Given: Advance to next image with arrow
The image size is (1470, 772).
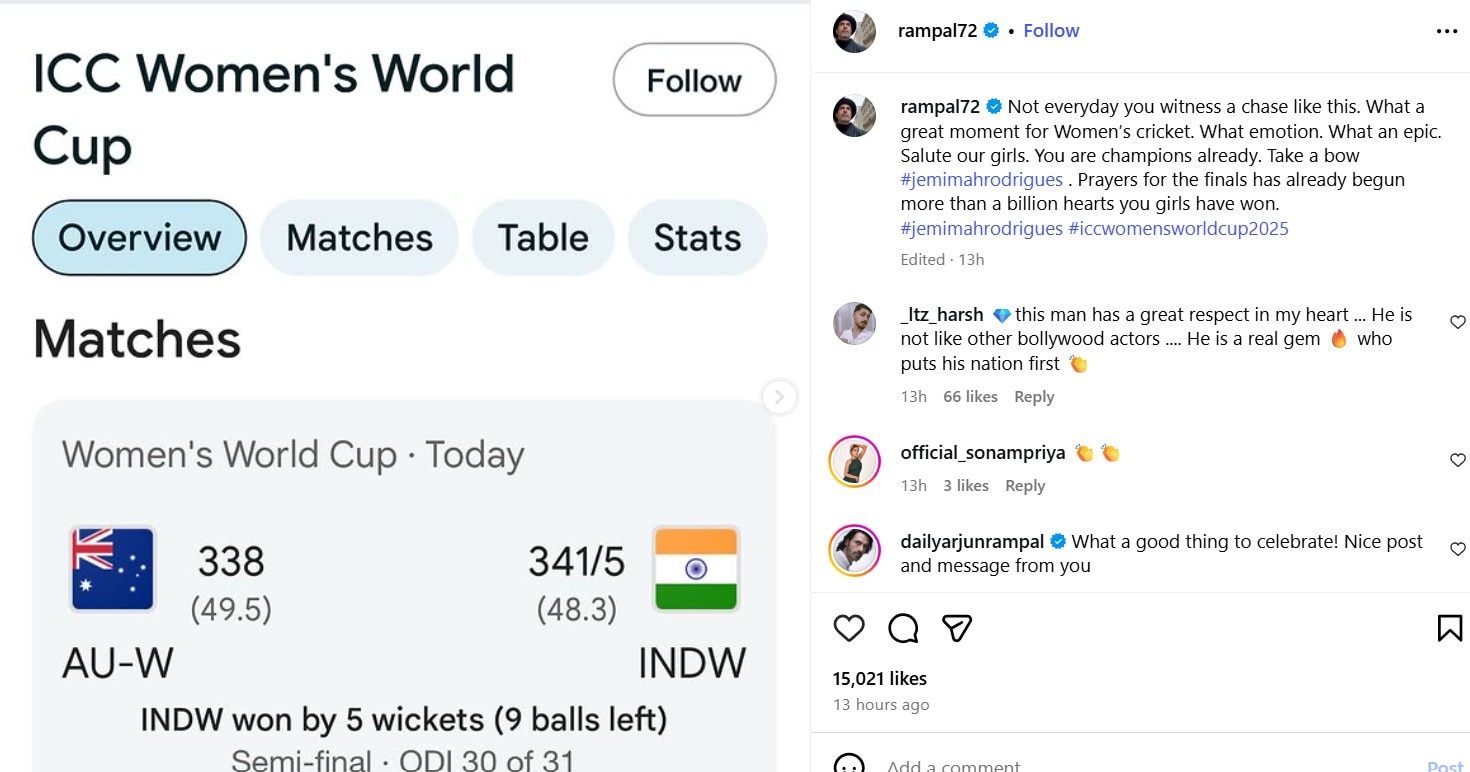Looking at the screenshot, I should (779, 397).
